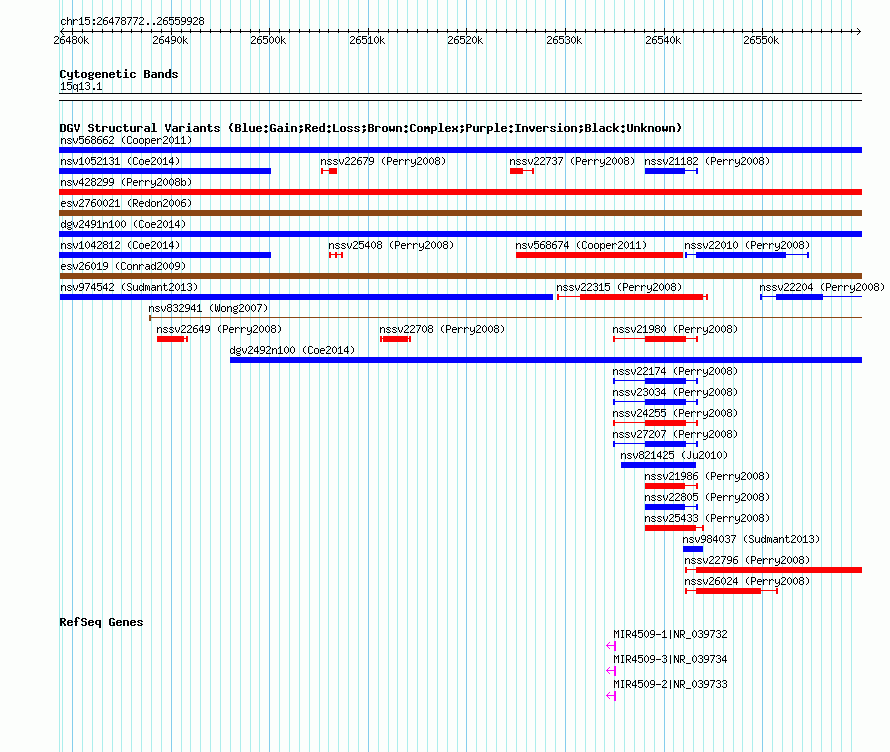The image size is (890, 752).
Task: Click the RefSeq Genes track title
Action: (101, 622)
